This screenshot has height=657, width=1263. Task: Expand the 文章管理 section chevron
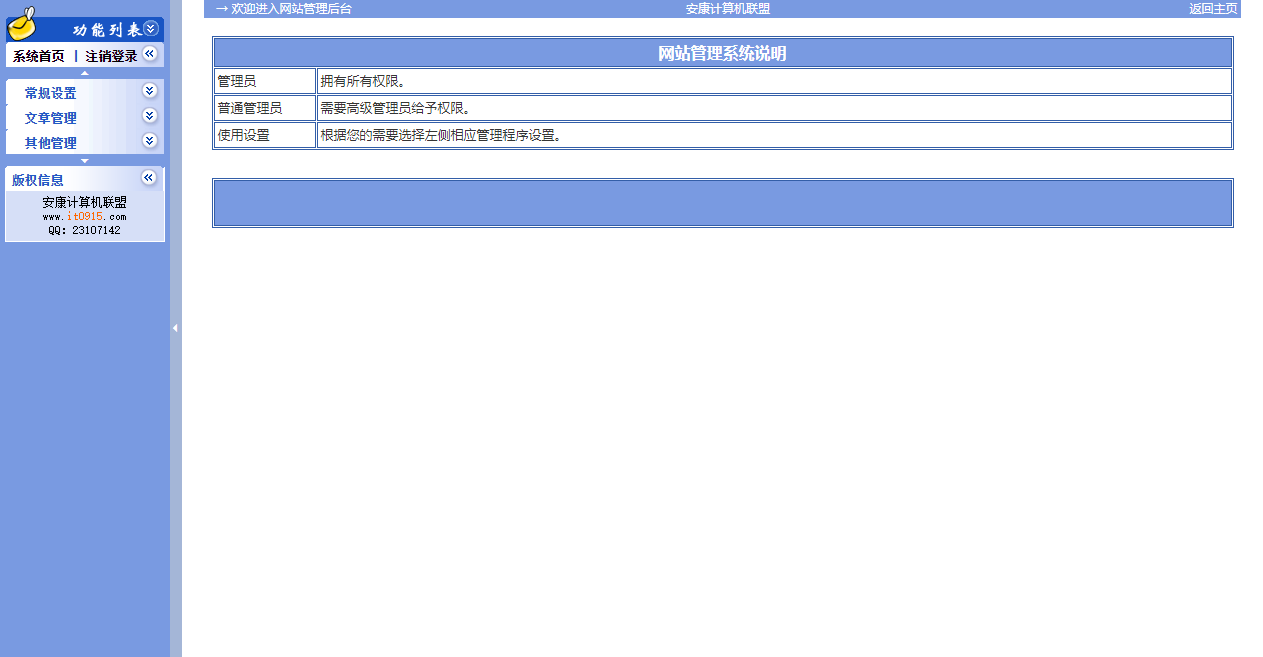click(150, 116)
